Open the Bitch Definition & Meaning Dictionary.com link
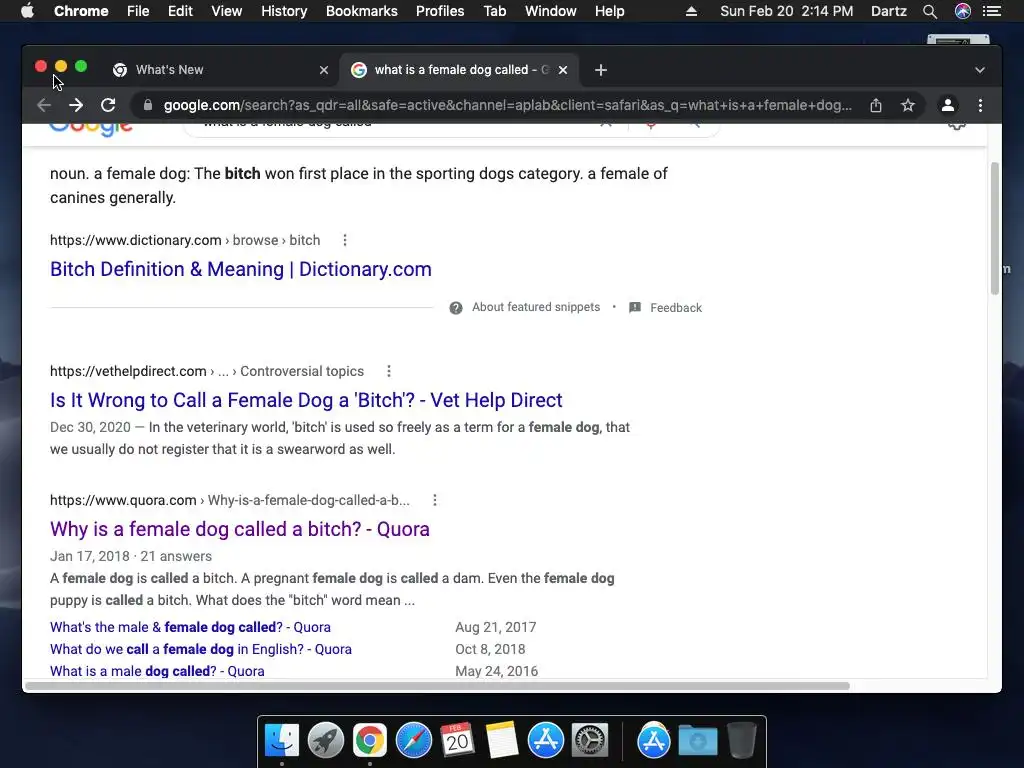1024x768 pixels. 240,269
